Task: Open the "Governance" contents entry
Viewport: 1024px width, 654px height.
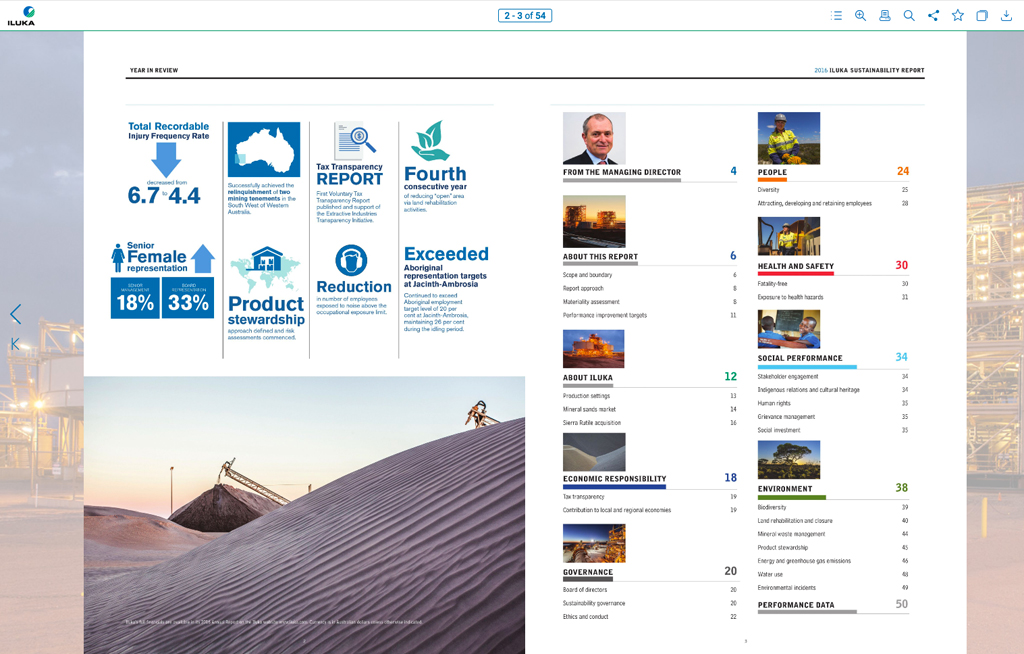Action: (x=588, y=572)
